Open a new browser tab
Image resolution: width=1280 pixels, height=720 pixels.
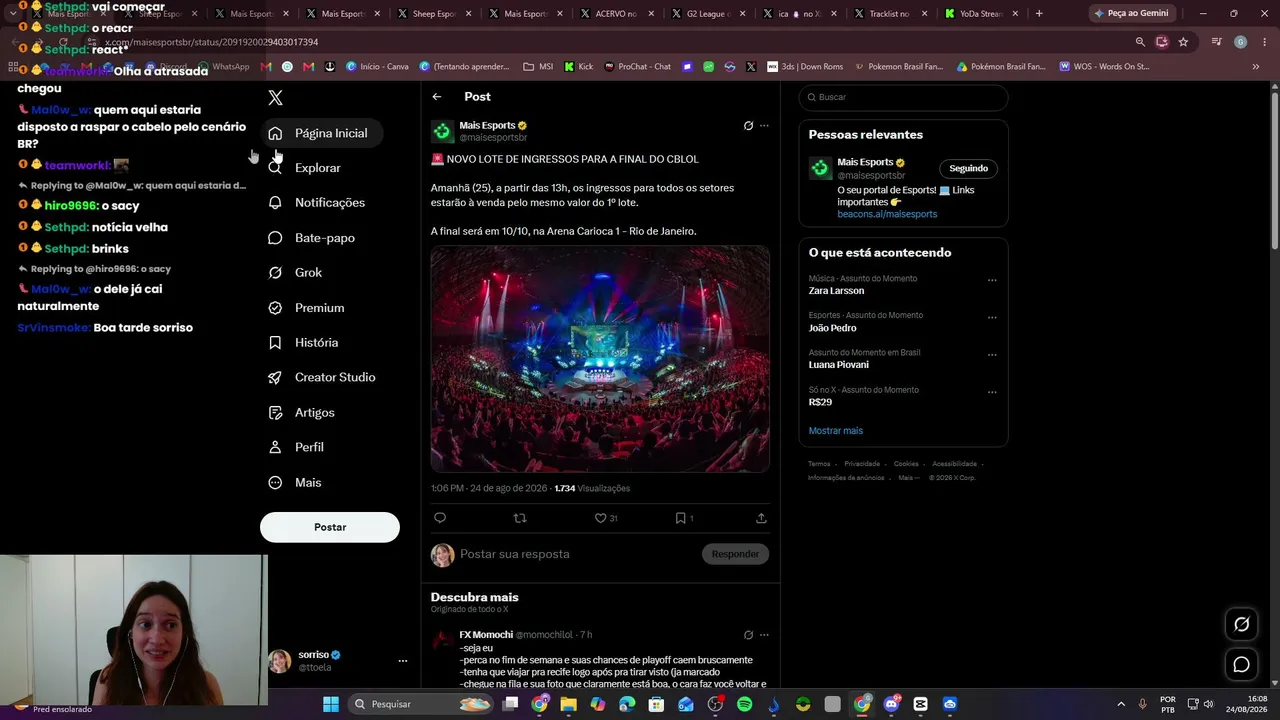(x=1039, y=14)
